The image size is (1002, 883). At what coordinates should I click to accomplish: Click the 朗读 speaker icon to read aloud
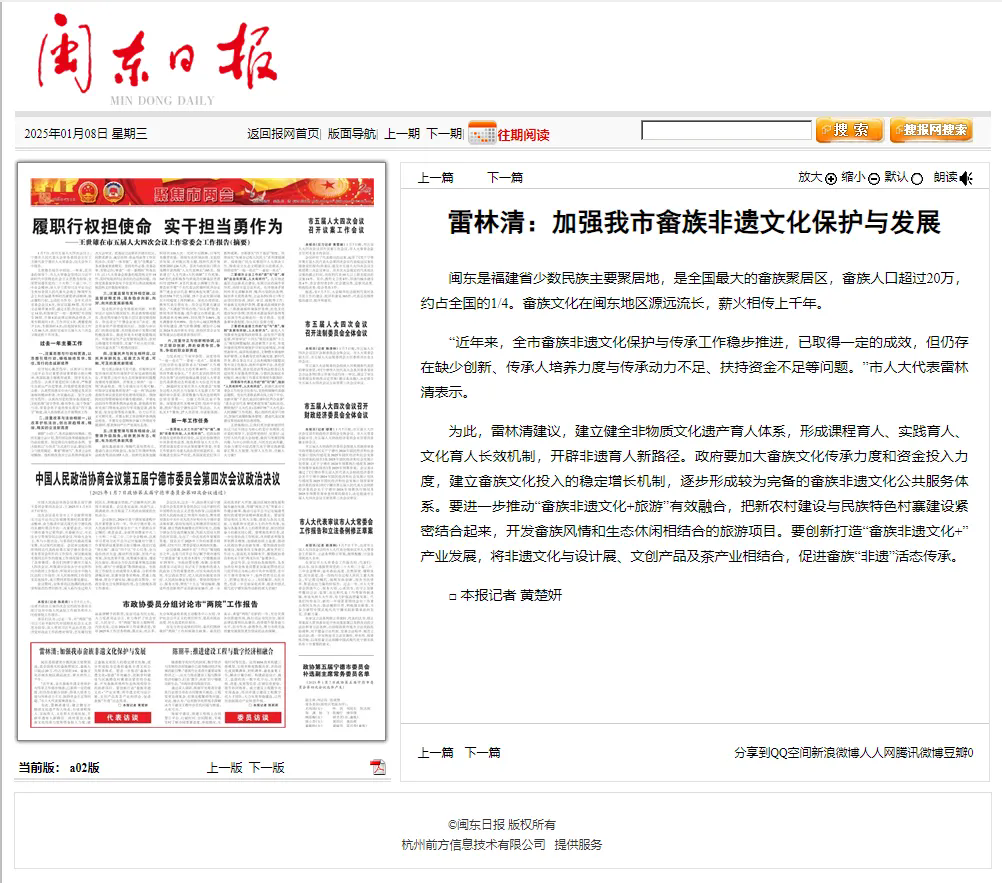tap(966, 178)
